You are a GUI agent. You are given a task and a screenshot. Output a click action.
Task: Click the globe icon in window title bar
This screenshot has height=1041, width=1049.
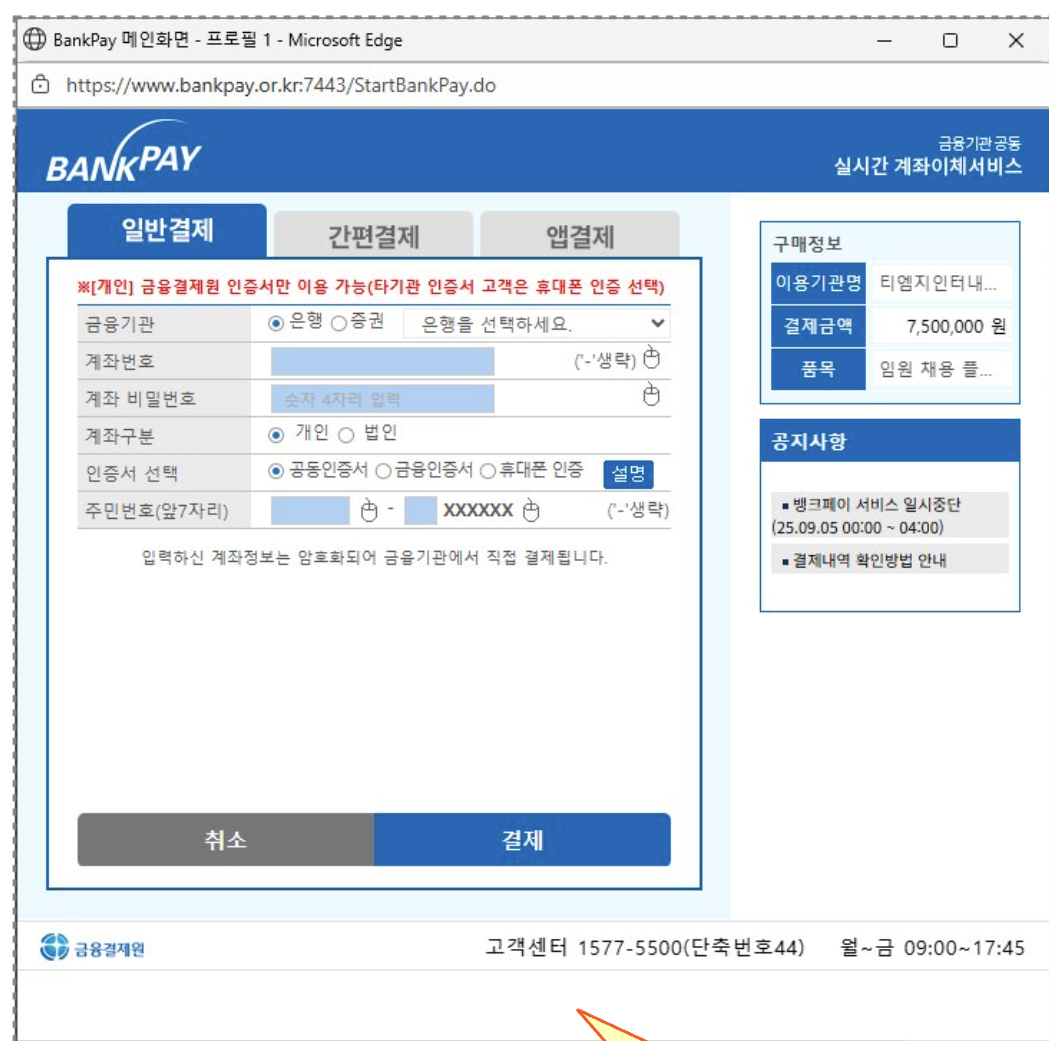pos(35,39)
